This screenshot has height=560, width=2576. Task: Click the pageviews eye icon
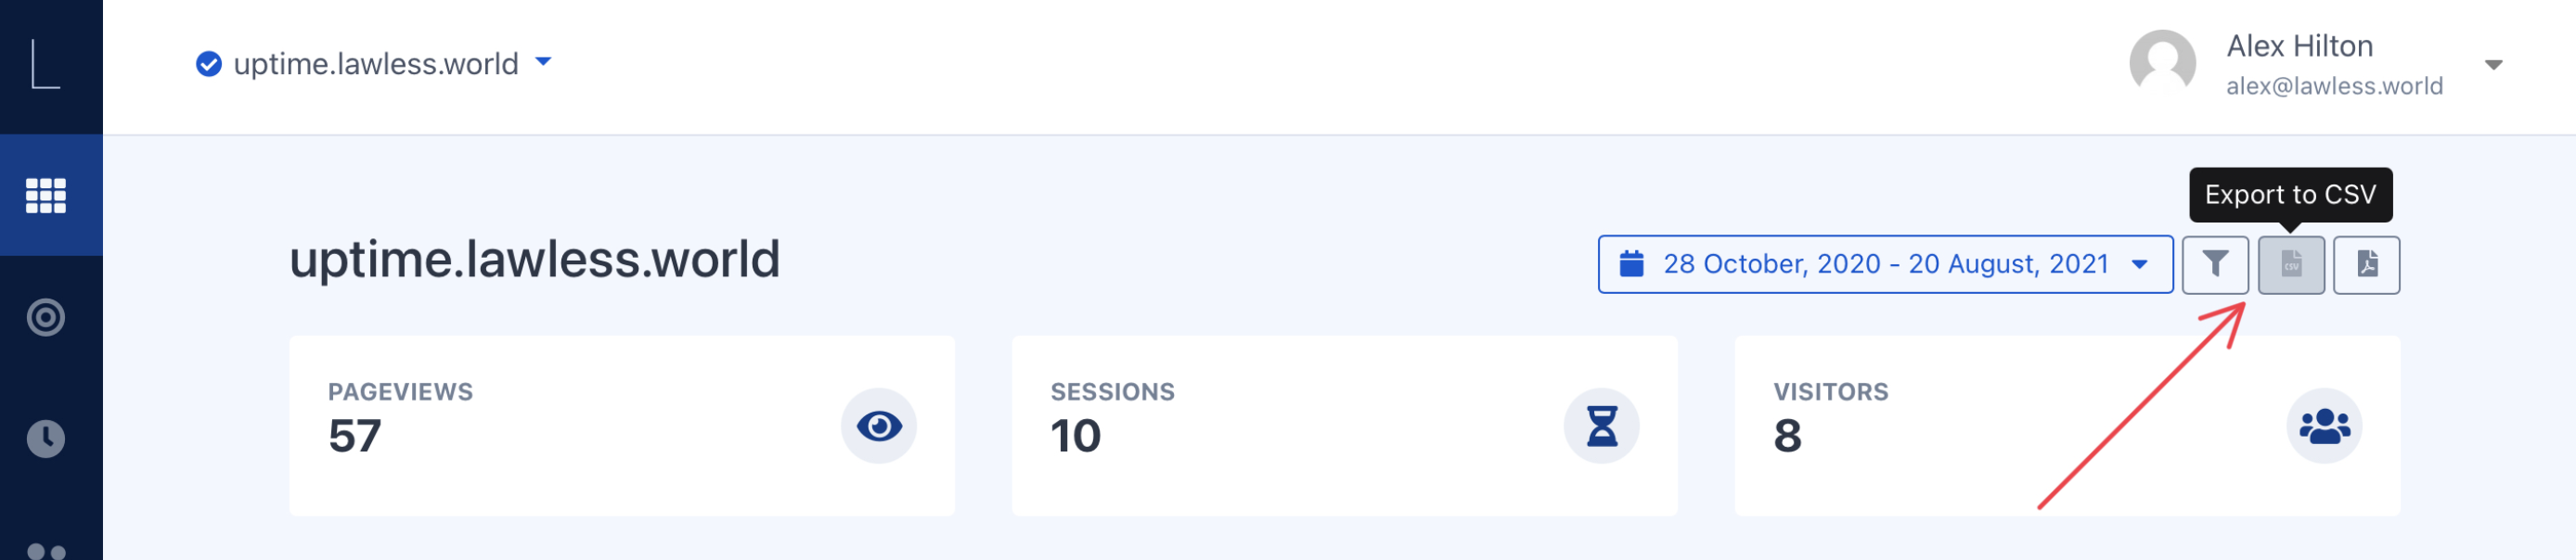coord(878,427)
